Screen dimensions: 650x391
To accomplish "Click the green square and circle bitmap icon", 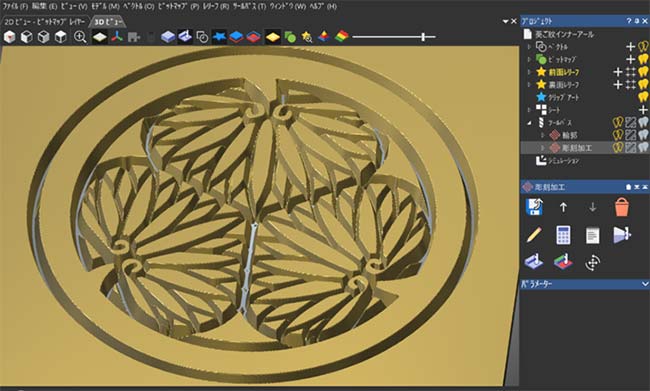I will click(x=290, y=37).
